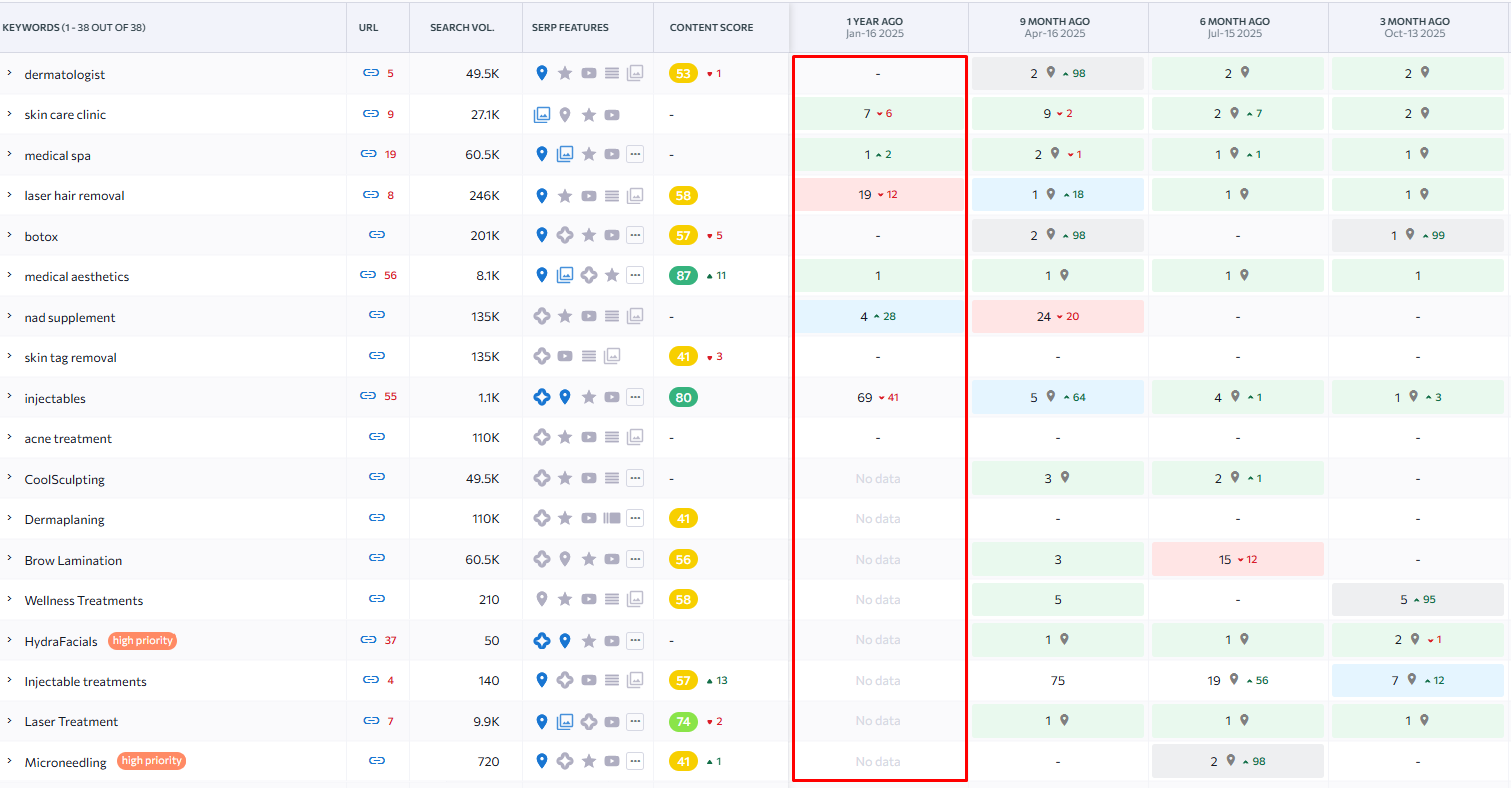
Task: Click the URL link icon for Laser Treatment
Action: click(371, 721)
